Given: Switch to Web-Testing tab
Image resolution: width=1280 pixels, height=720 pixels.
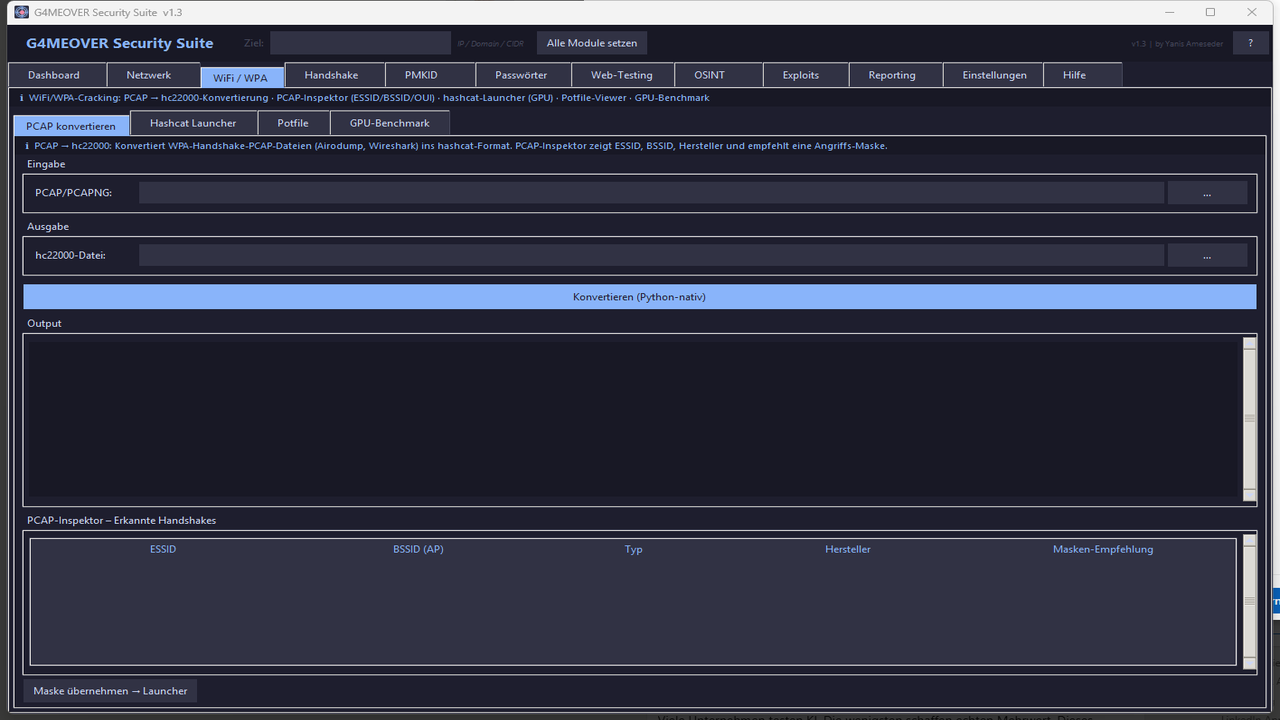Looking at the screenshot, I should (x=622, y=75).
